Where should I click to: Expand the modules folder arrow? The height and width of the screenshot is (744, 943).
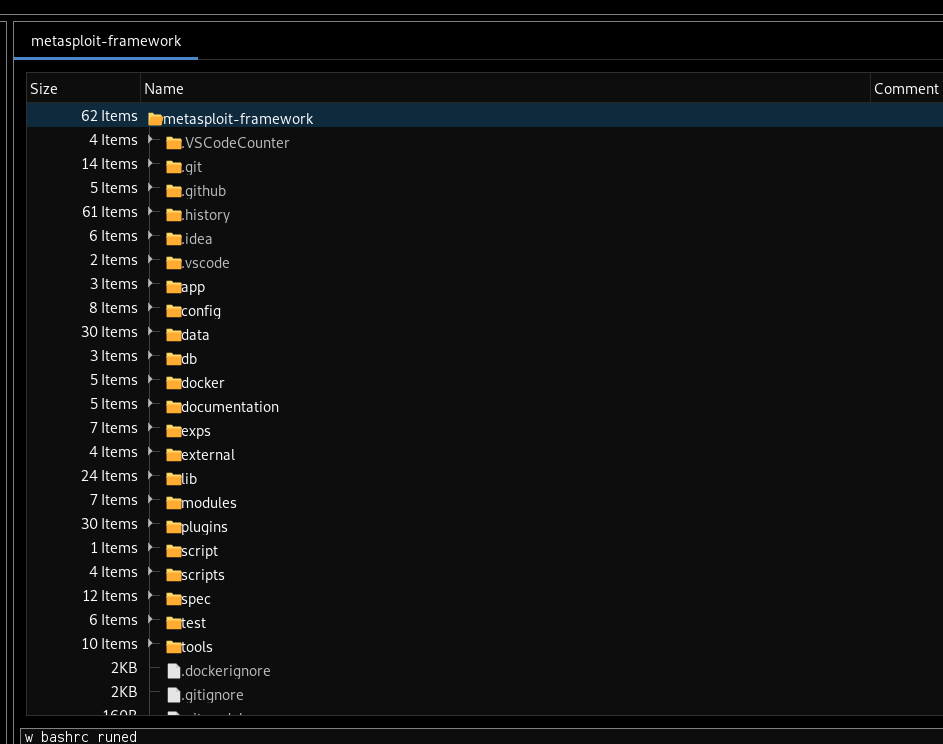point(150,499)
